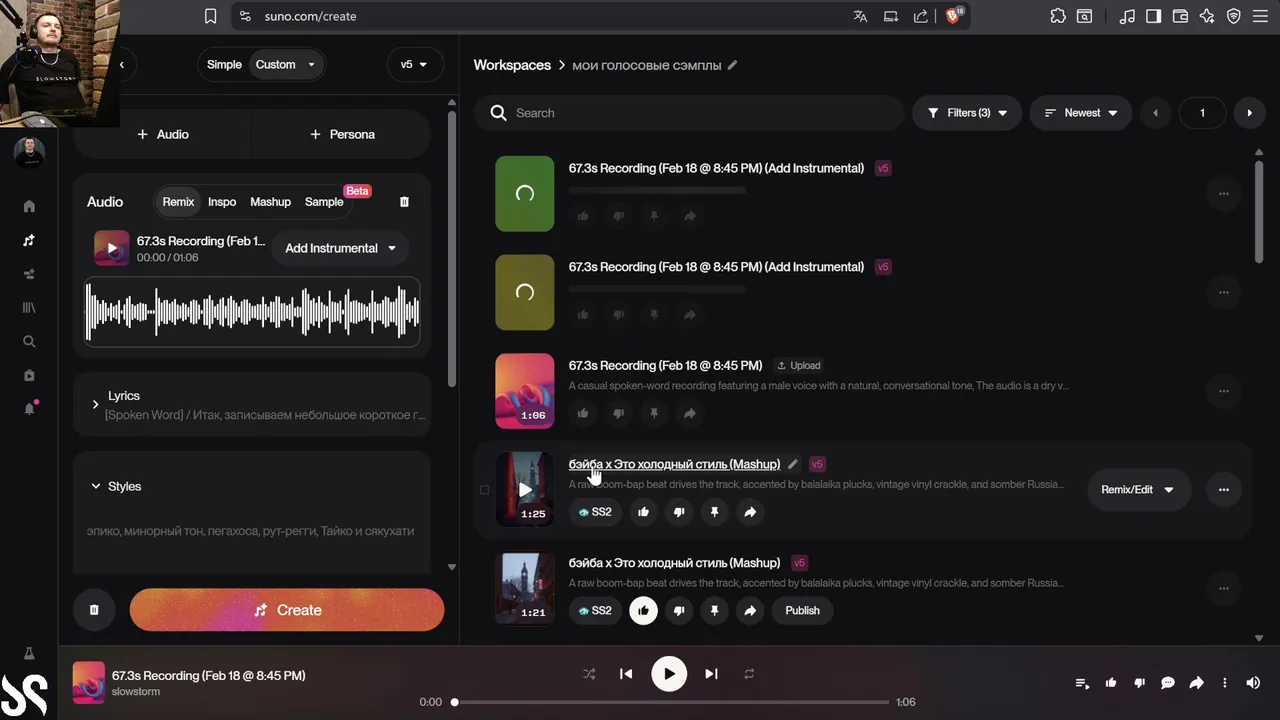Viewport: 1280px width, 720px height.
Task: Open comments from the player bar
Action: (1167, 683)
